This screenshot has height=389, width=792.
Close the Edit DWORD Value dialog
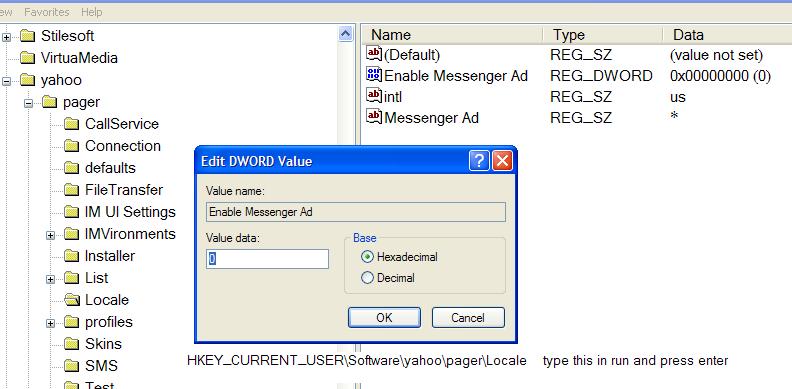(x=502, y=161)
